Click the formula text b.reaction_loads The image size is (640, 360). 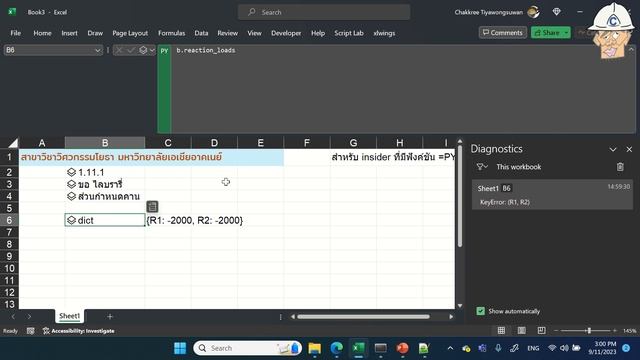coord(206,50)
